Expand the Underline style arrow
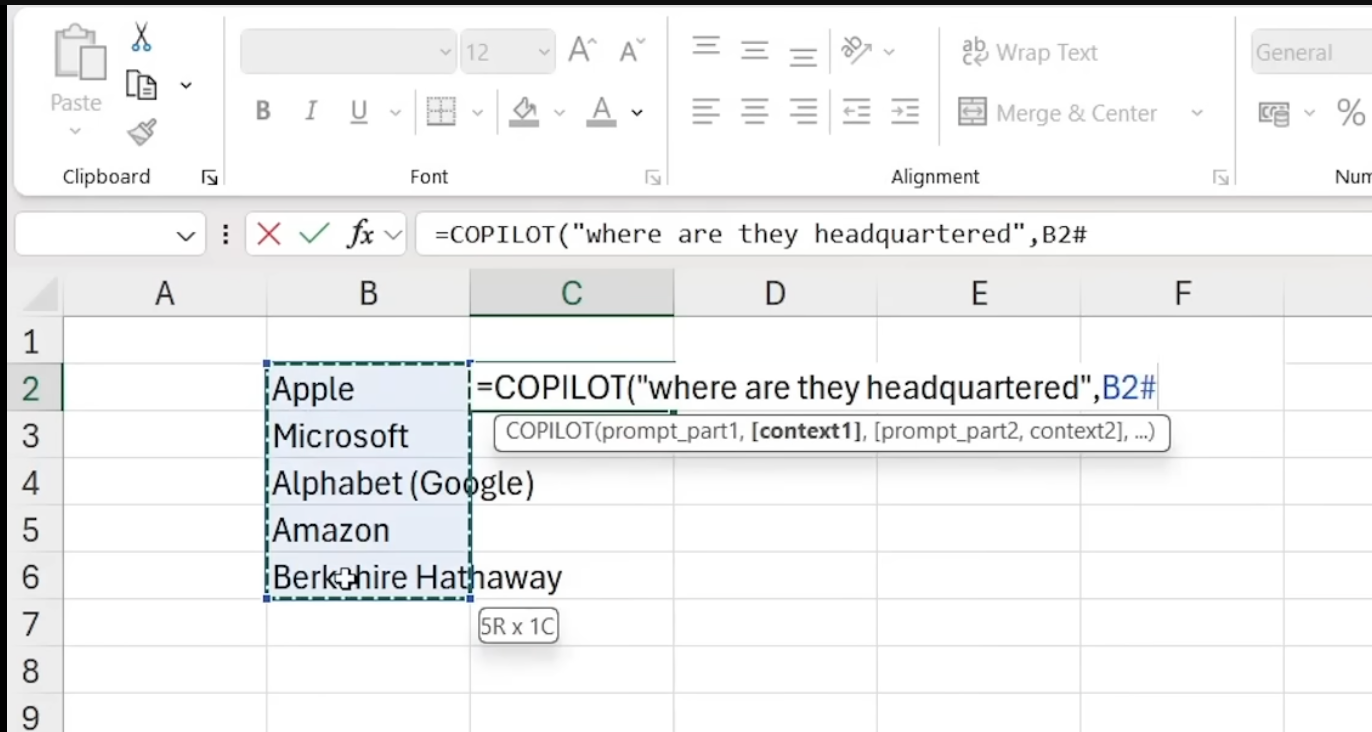 click(395, 113)
